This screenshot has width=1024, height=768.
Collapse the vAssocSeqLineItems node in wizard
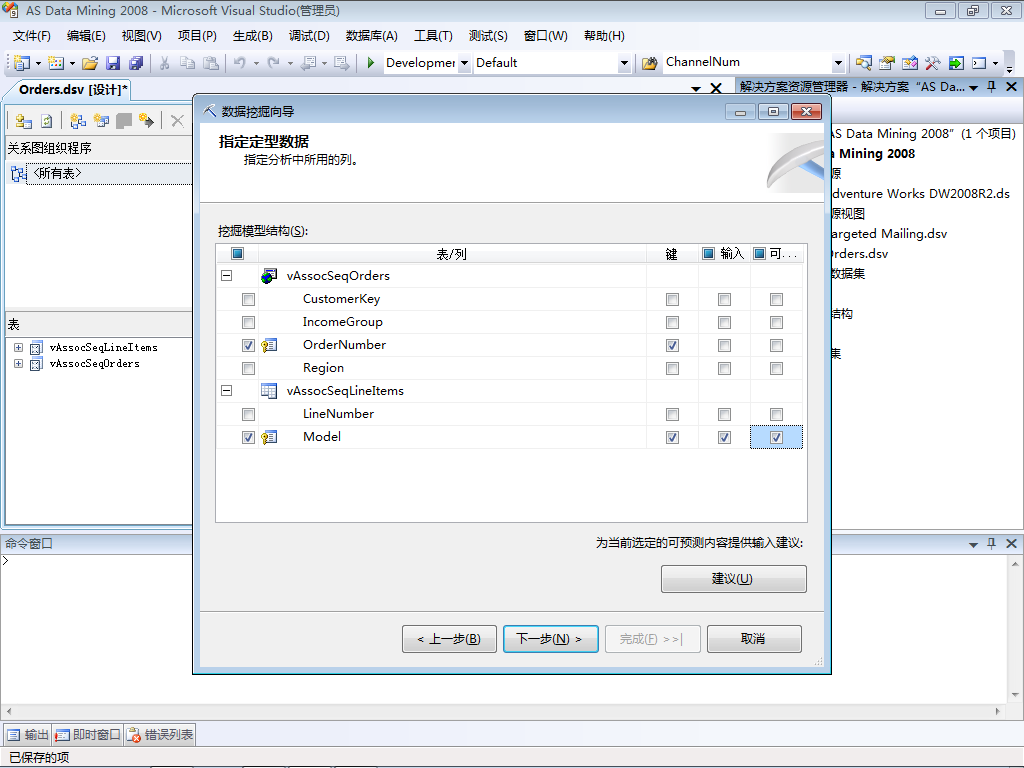tap(227, 391)
